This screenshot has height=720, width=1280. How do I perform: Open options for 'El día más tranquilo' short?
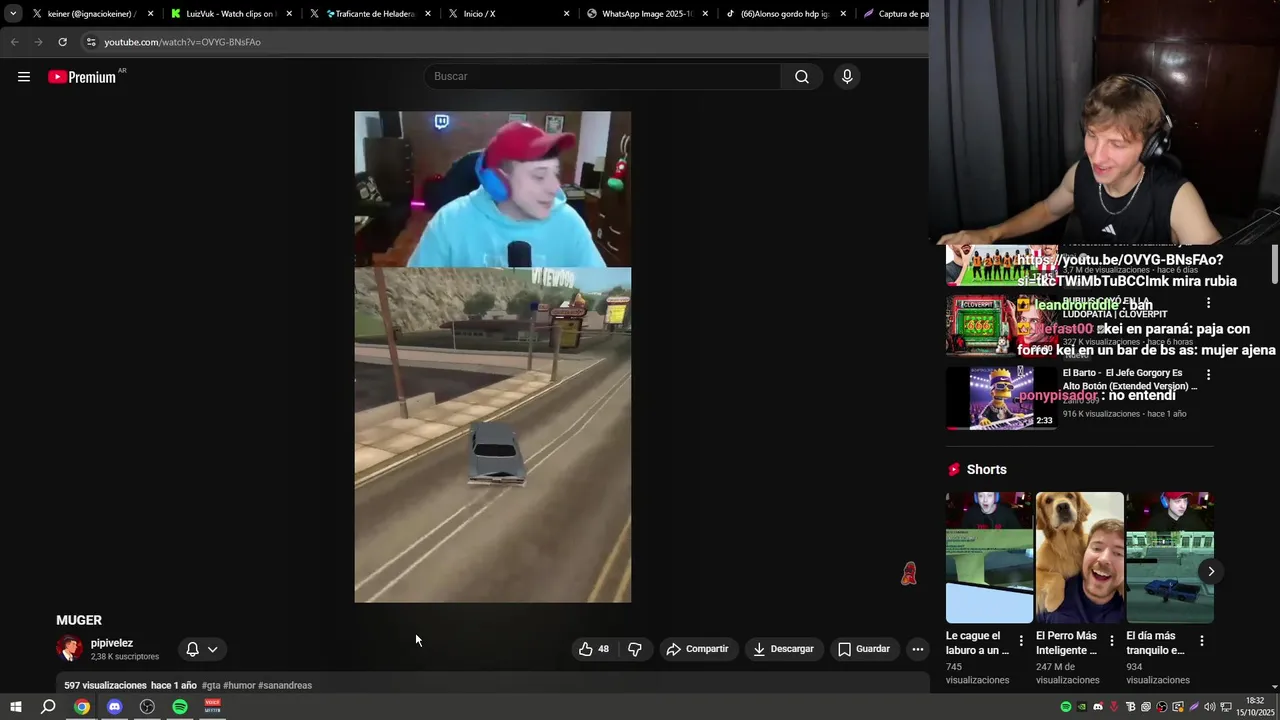pyautogui.click(x=1201, y=641)
